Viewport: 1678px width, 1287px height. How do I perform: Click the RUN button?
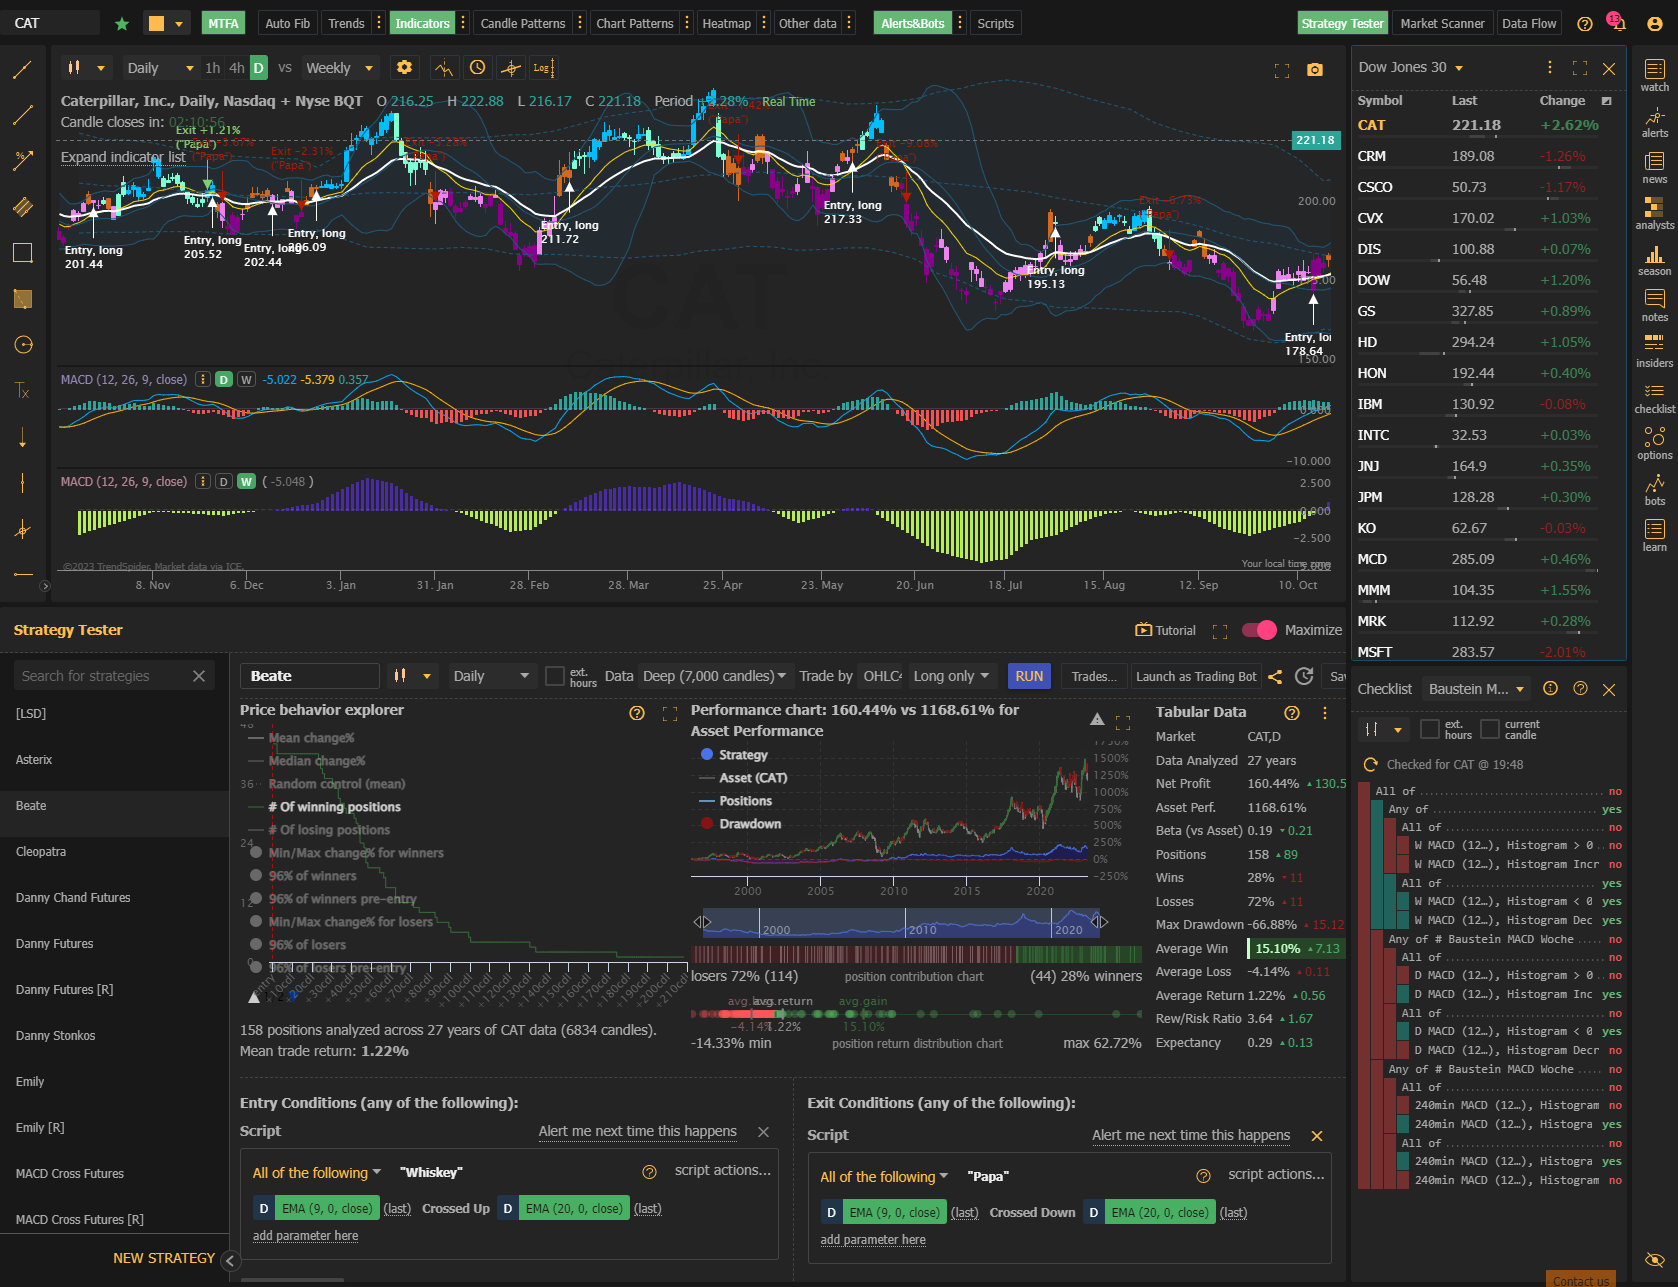pyautogui.click(x=1029, y=676)
